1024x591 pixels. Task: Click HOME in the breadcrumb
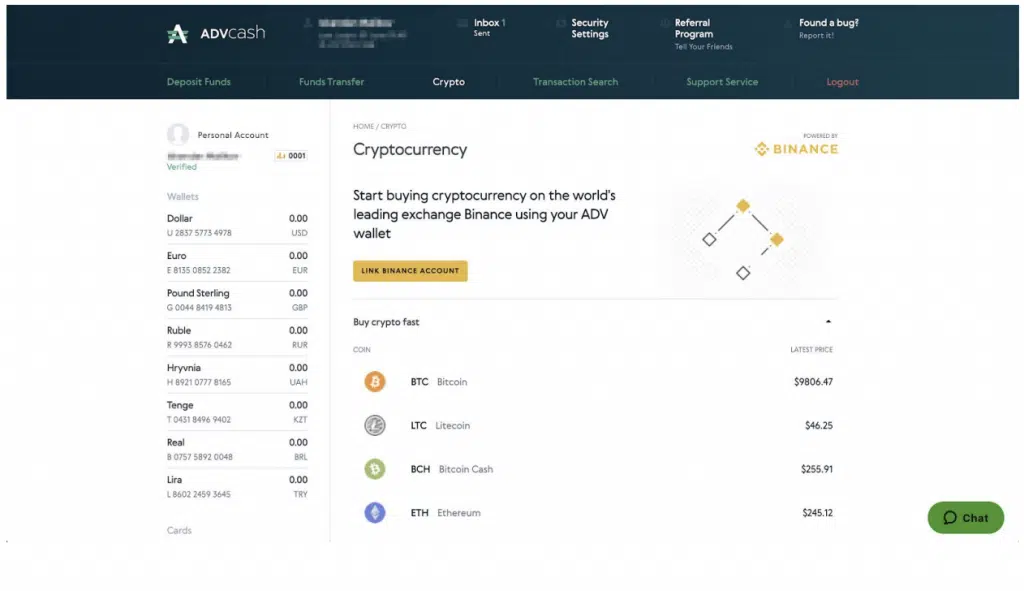(363, 126)
